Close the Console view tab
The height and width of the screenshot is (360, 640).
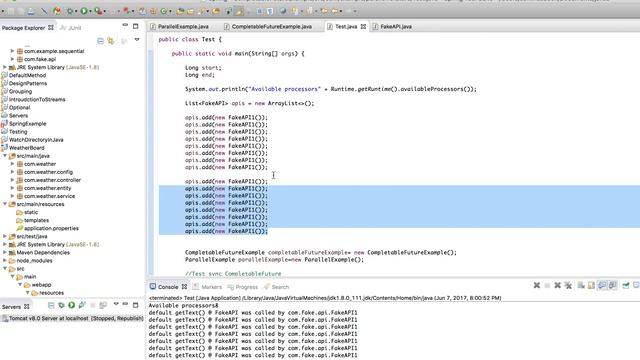click(184, 287)
